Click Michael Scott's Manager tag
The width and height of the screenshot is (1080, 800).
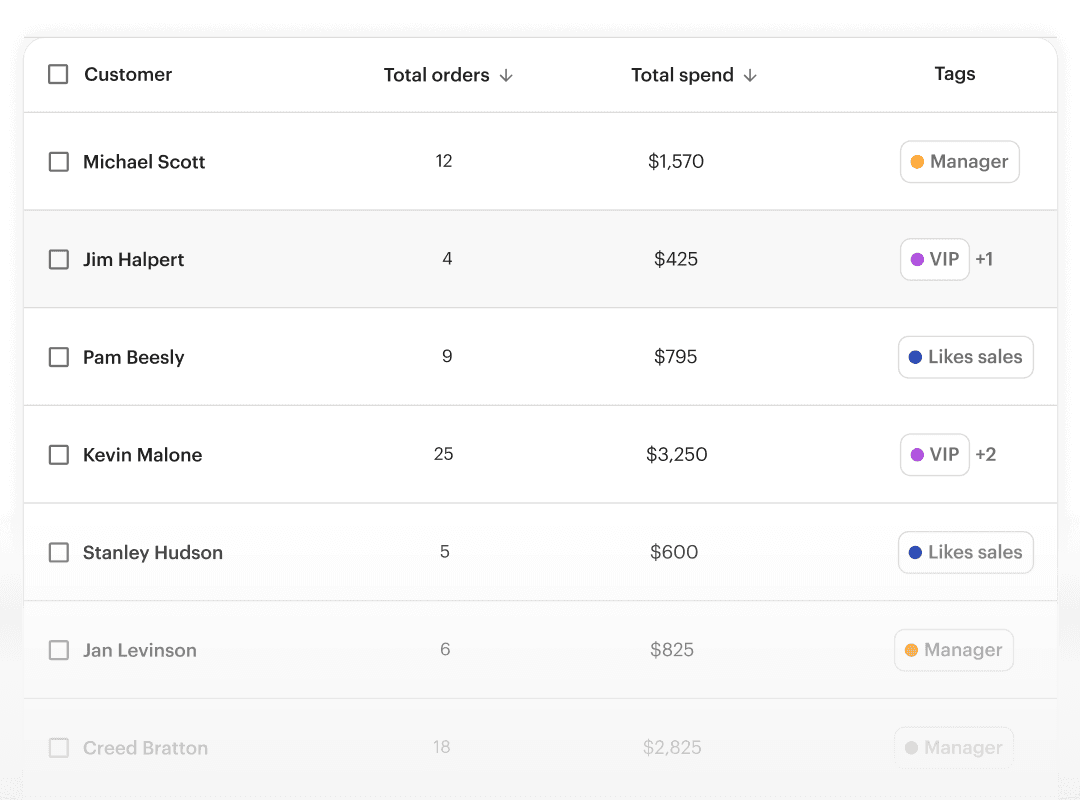click(959, 162)
